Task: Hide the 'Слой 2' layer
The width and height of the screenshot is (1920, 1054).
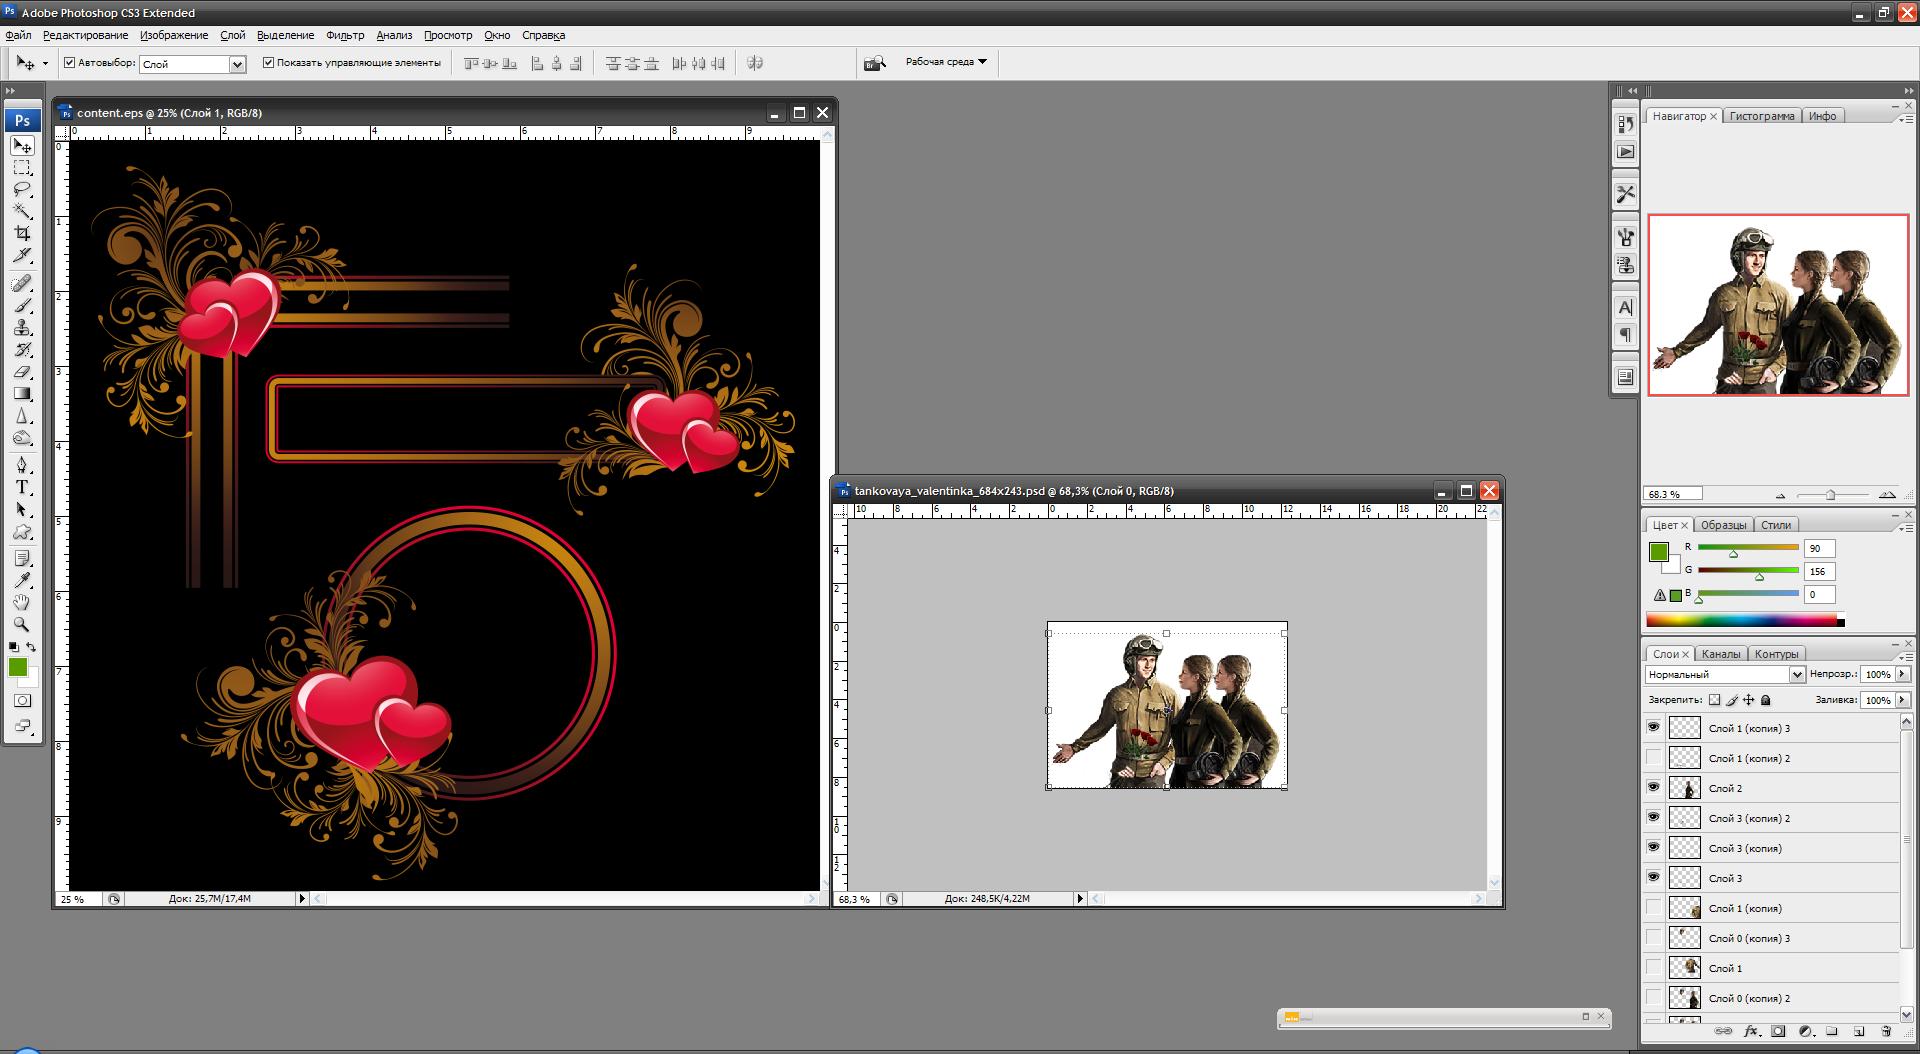Action: point(1653,788)
